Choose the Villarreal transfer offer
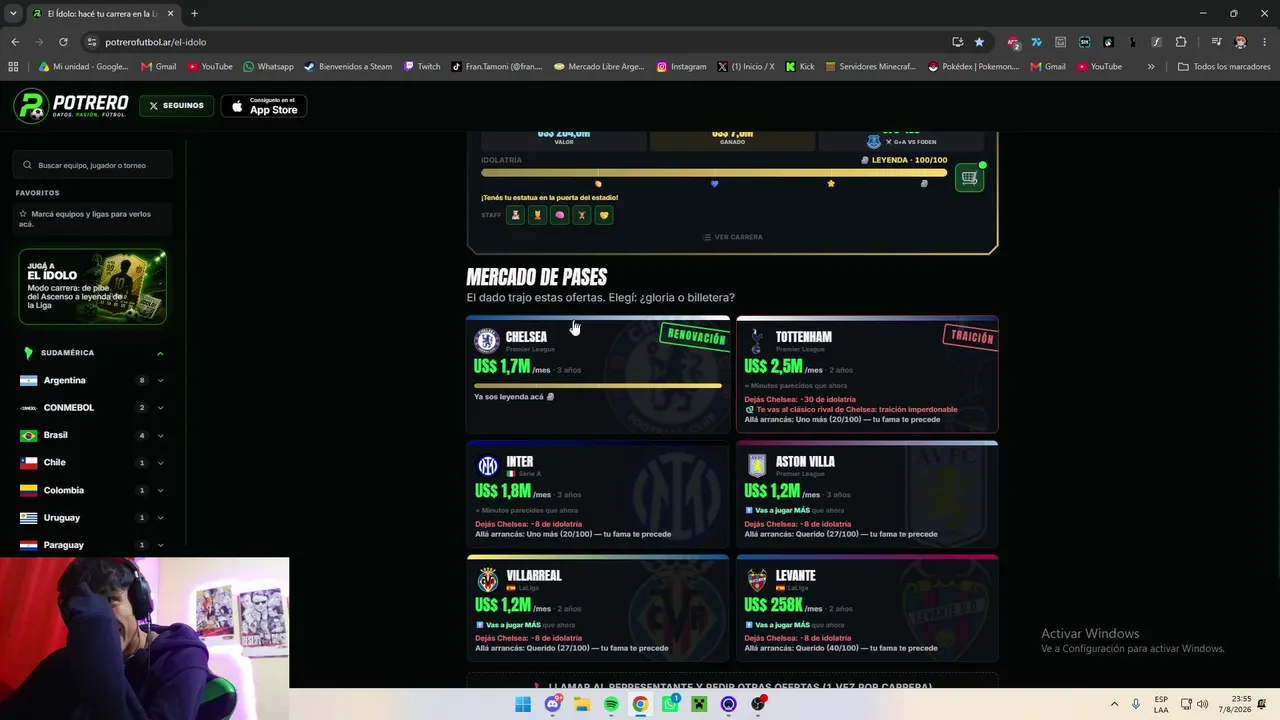 click(x=598, y=608)
